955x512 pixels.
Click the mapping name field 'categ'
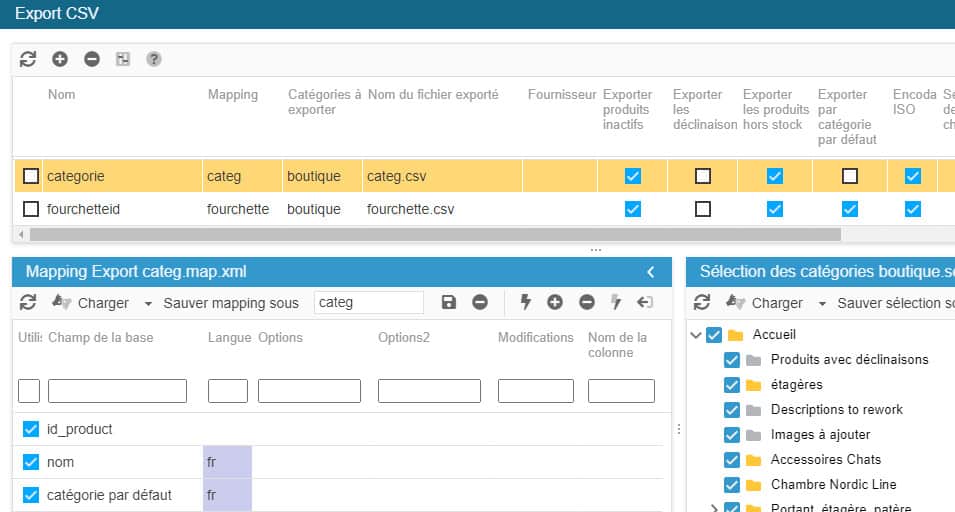[x=368, y=302]
